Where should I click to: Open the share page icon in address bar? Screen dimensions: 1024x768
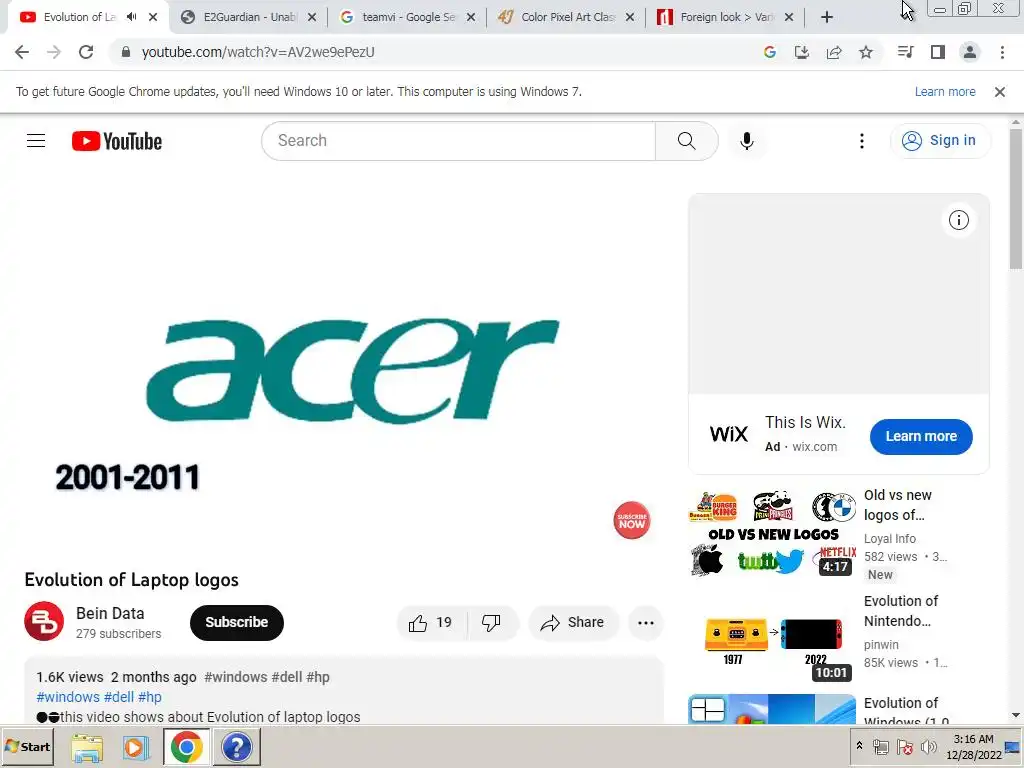[x=834, y=52]
